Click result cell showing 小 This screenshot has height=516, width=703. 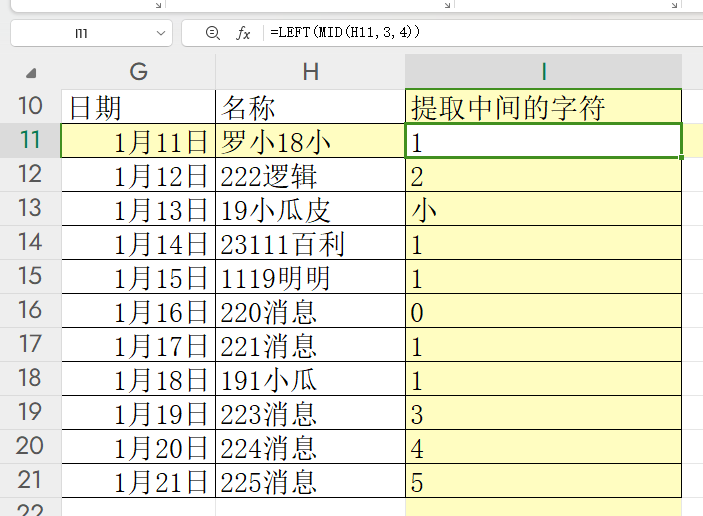point(543,209)
